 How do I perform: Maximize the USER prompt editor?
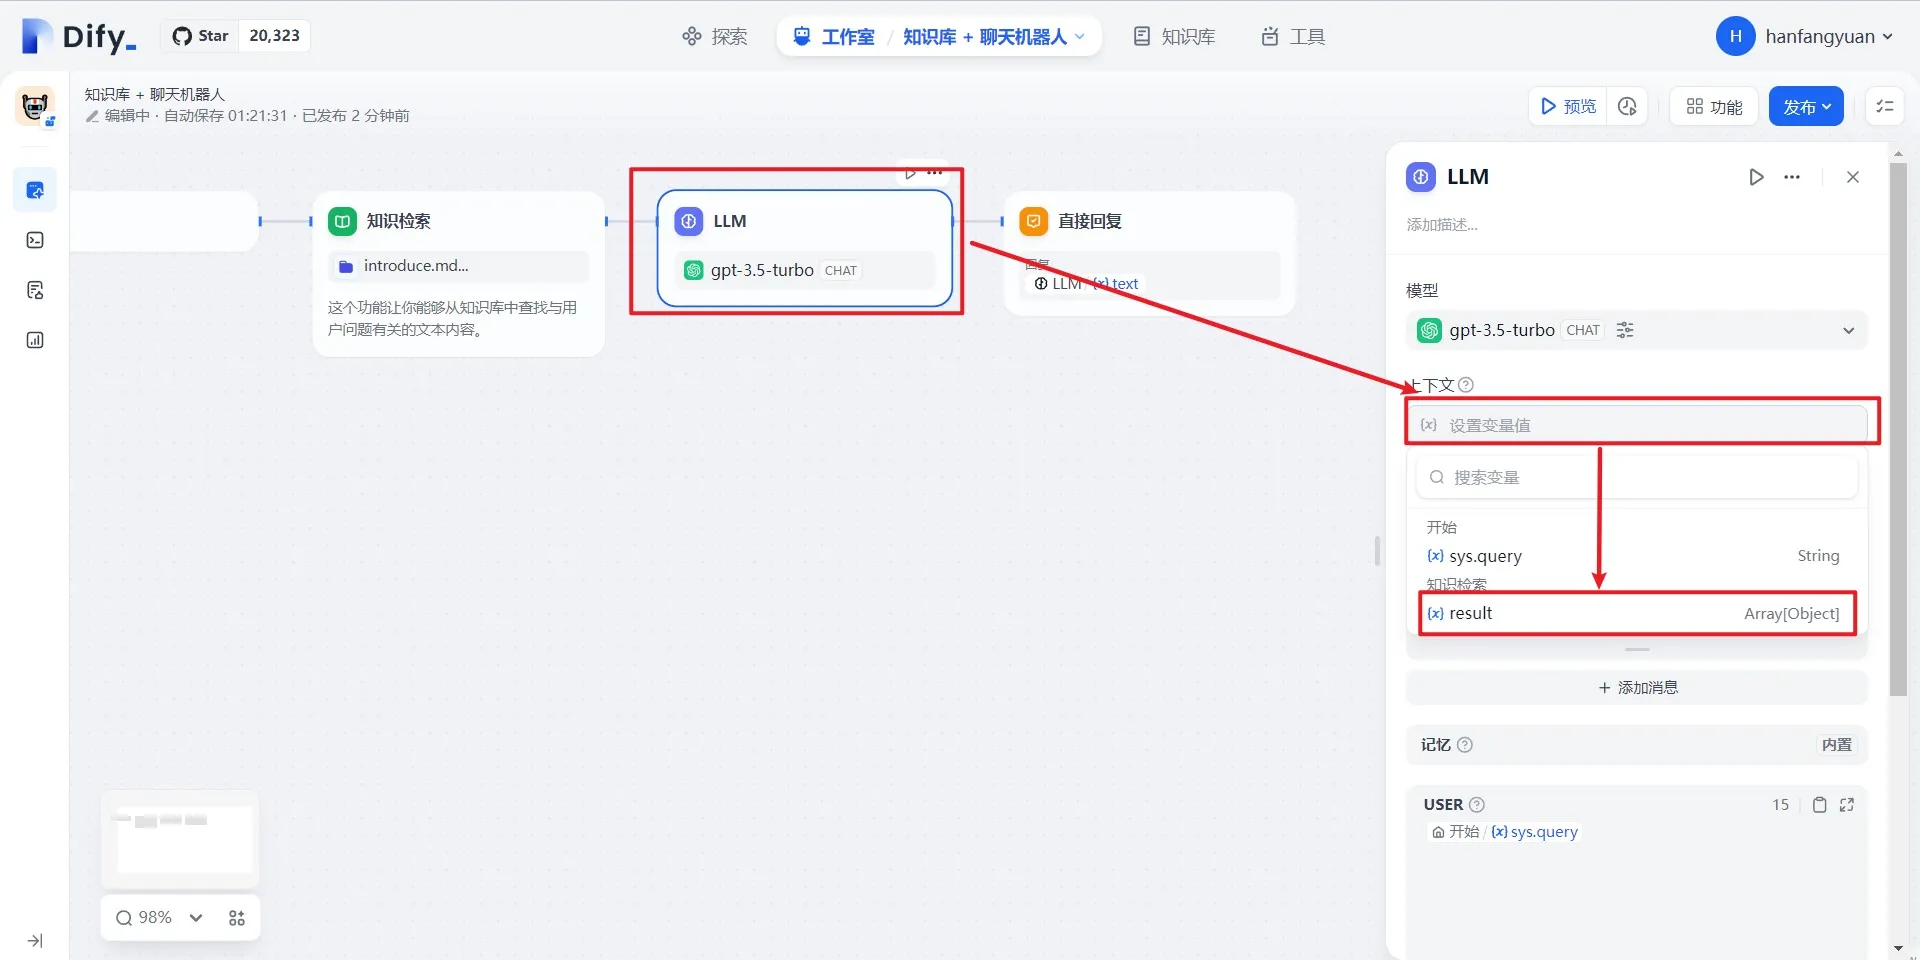pyautogui.click(x=1847, y=805)
